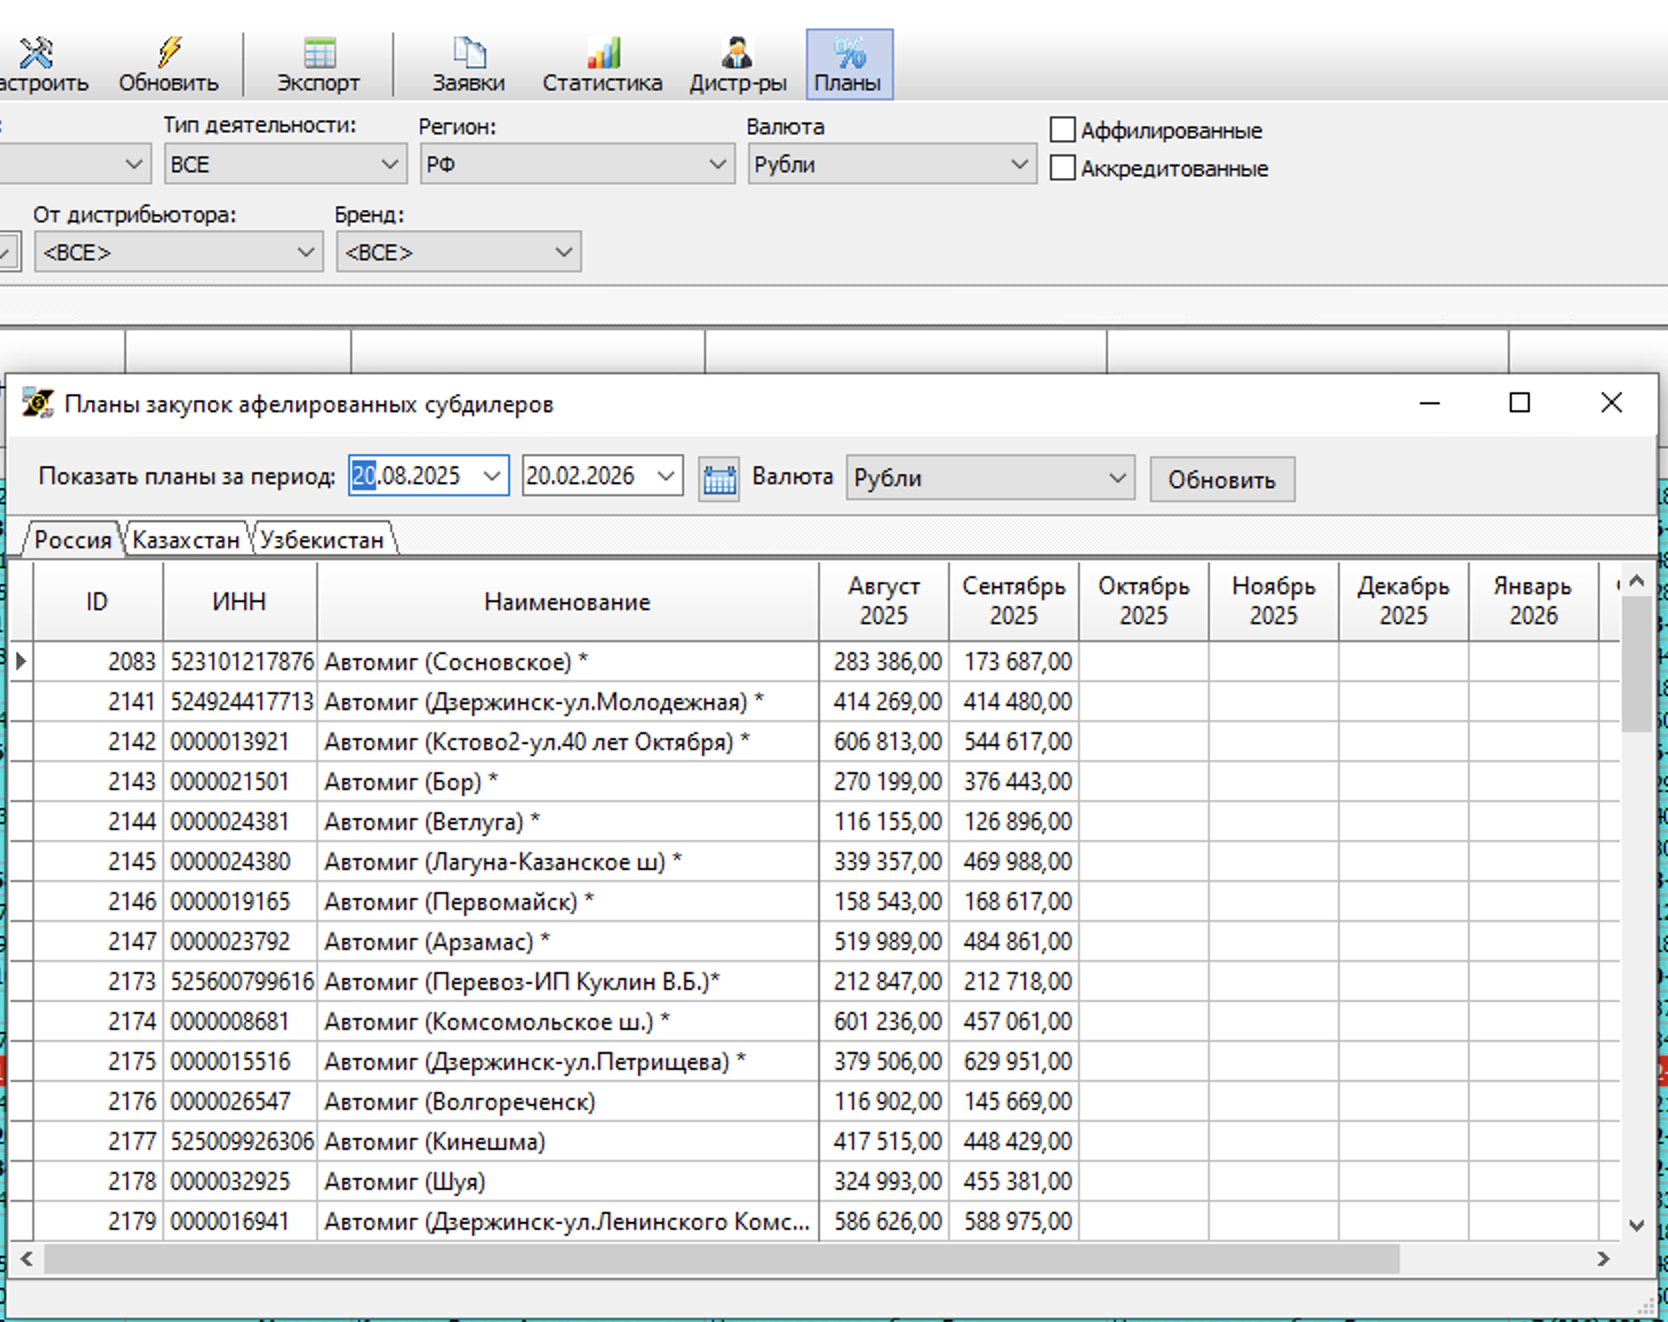This screenshot has width=1668, height=1322.
Task: Click the plans dialog title bar icon
Action: click(38, 403)
